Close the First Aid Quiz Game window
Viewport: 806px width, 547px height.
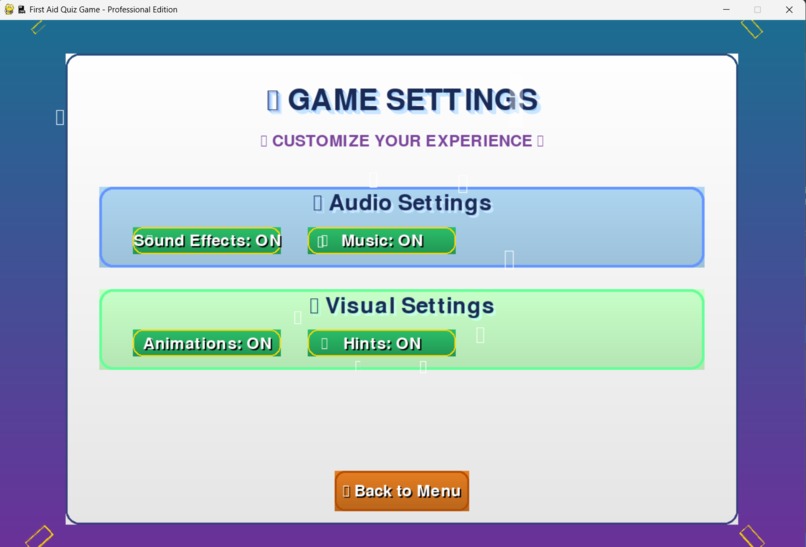click(789, 9)
